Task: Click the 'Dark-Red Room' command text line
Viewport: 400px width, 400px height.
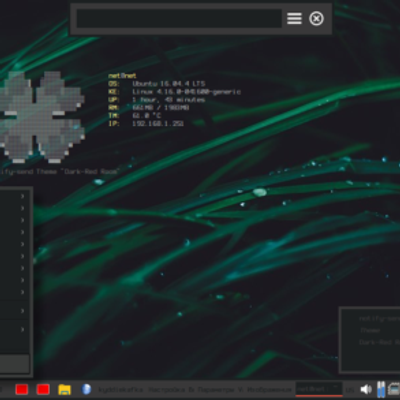Action: click(x=59, y=172)
